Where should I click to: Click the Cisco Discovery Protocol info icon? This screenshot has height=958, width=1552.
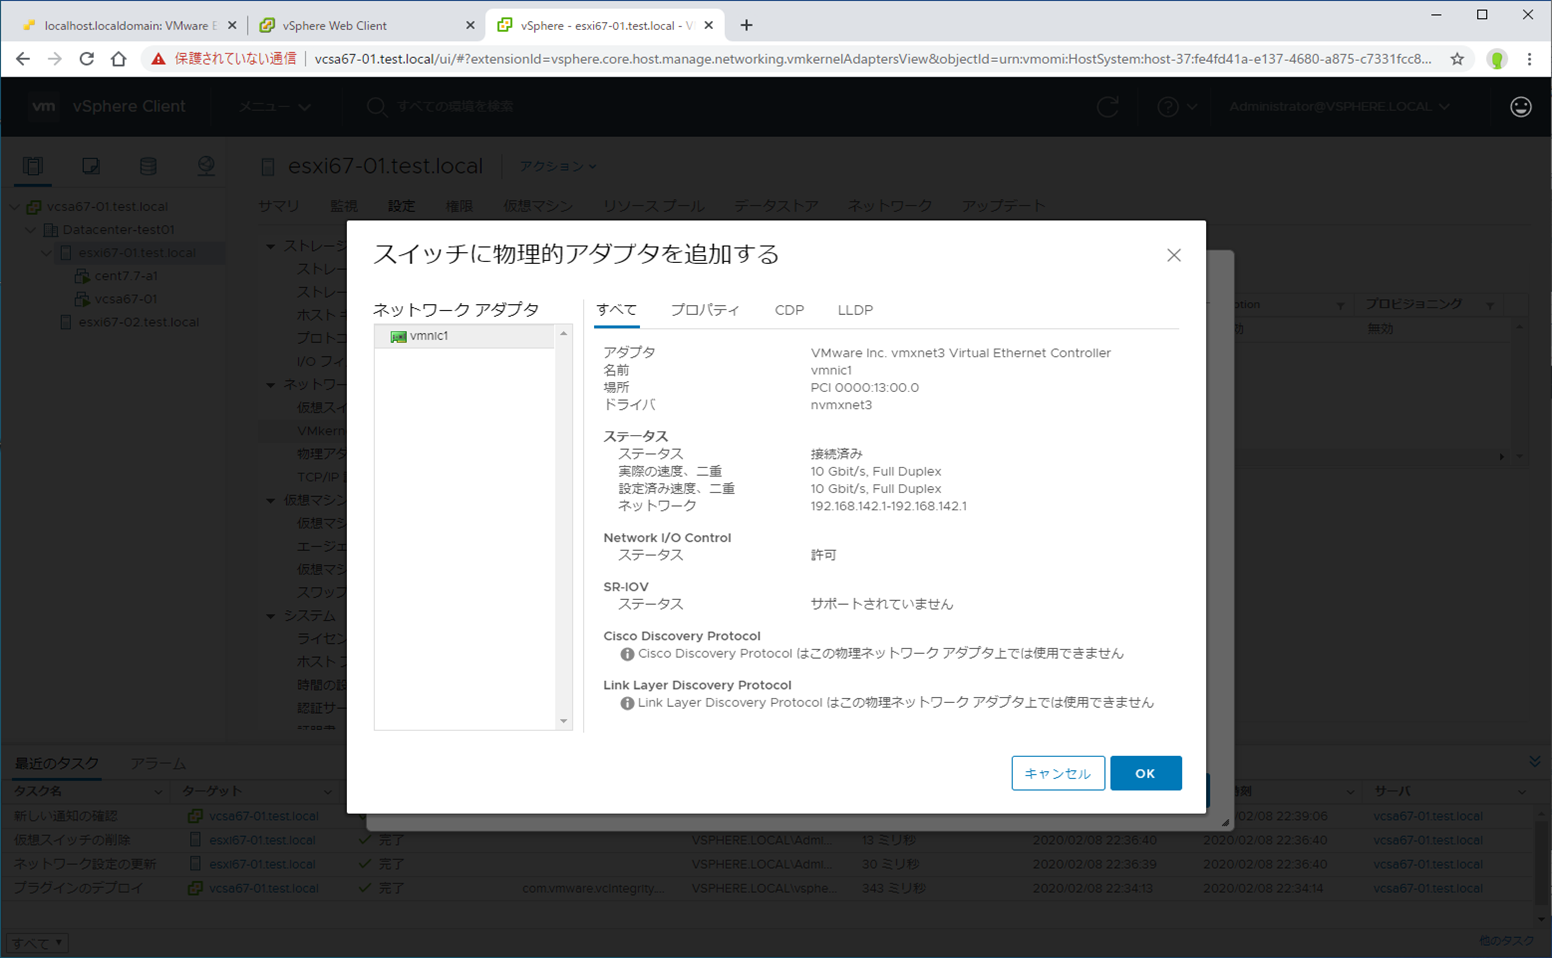[x=627, y=654]
